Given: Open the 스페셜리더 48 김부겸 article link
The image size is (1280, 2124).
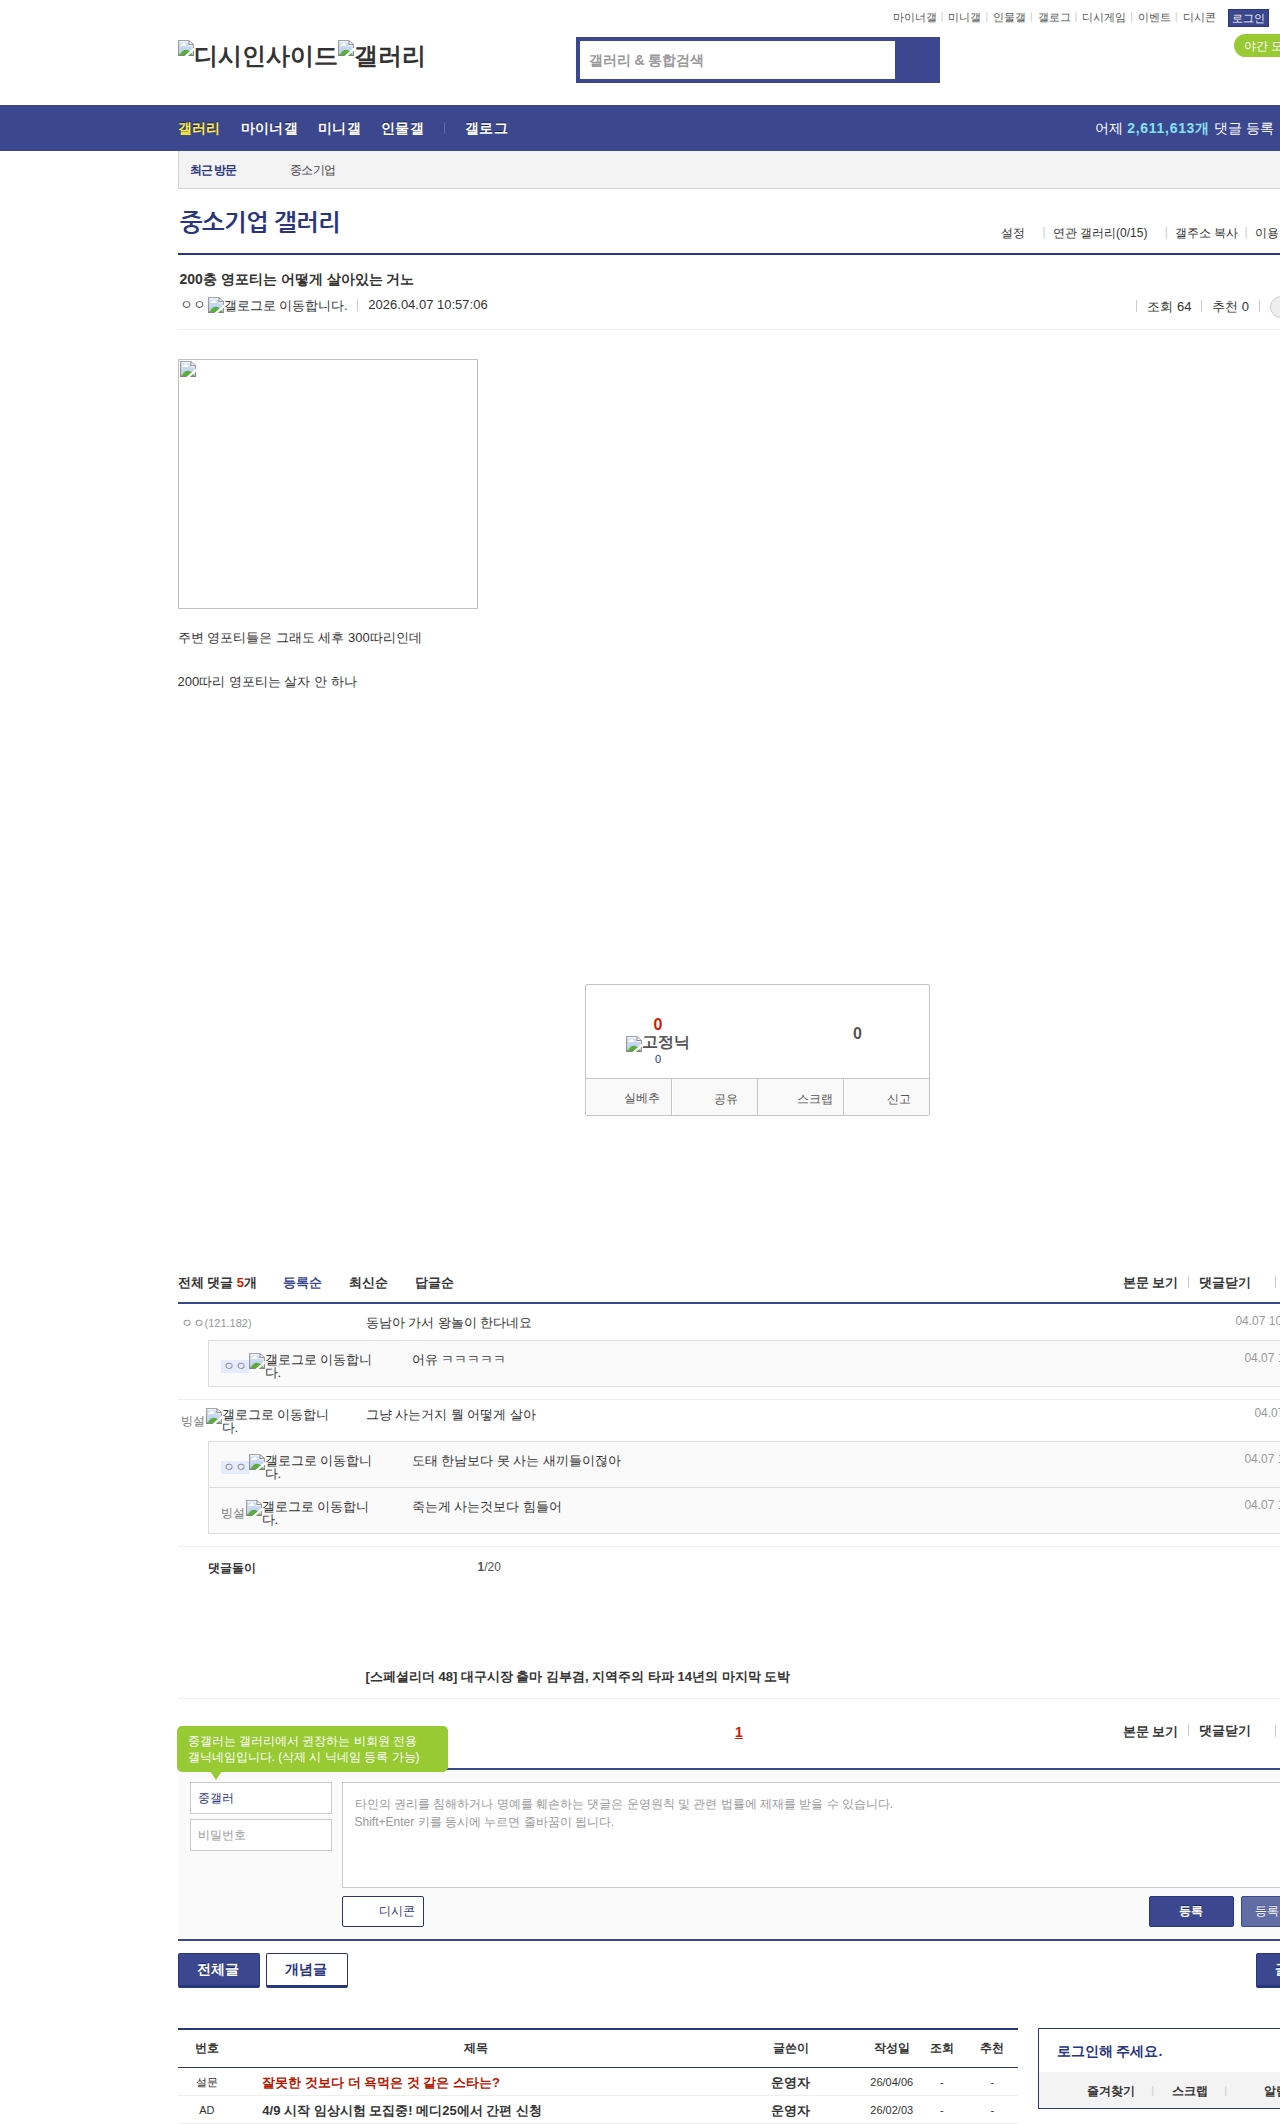Looking at the screenshot, I should [x=577, y=1677].
